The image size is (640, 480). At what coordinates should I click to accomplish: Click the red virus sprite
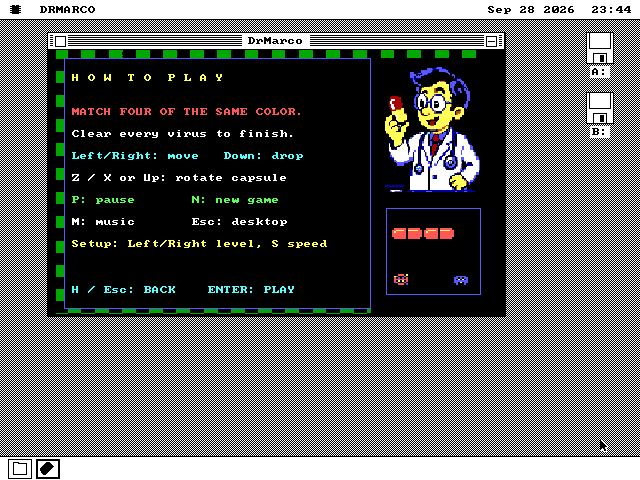[401, 279]
